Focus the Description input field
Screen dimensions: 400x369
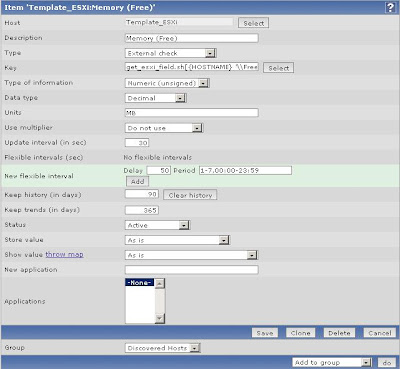(x=191, y=38)
